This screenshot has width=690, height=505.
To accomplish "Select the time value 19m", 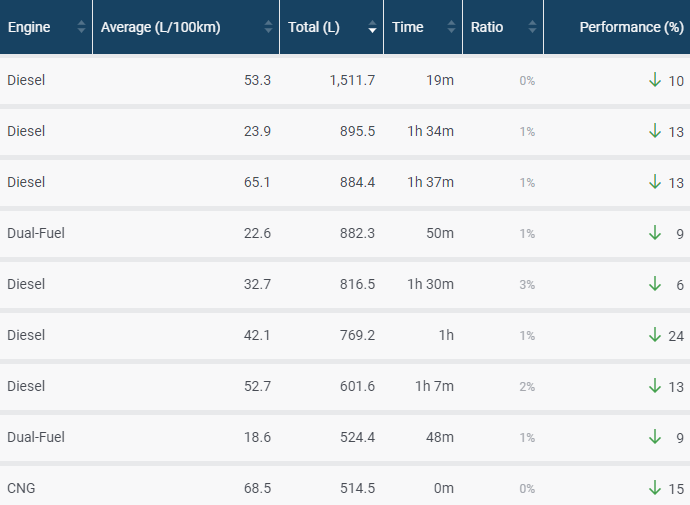I will tap(440, 80).
